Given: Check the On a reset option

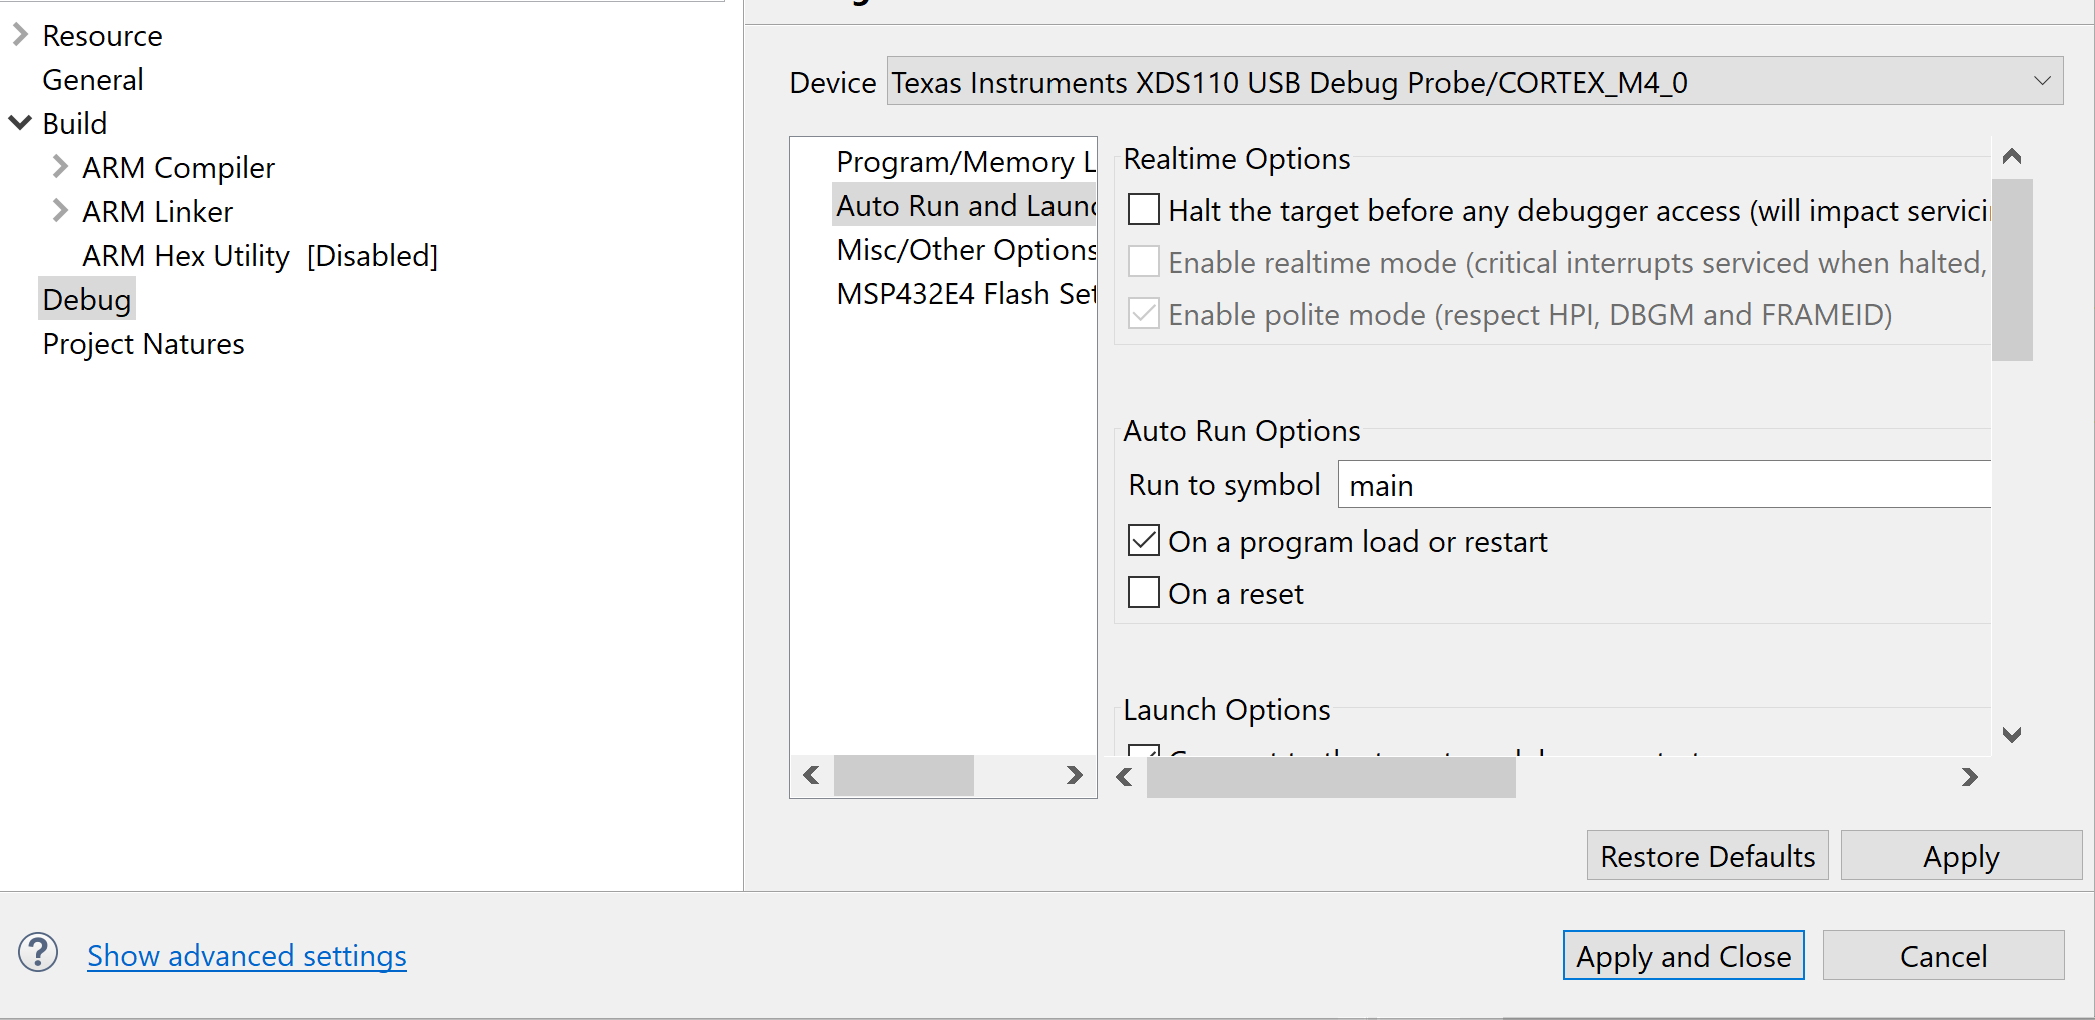Looking at the screenshot, I should tap(1143, 593).
